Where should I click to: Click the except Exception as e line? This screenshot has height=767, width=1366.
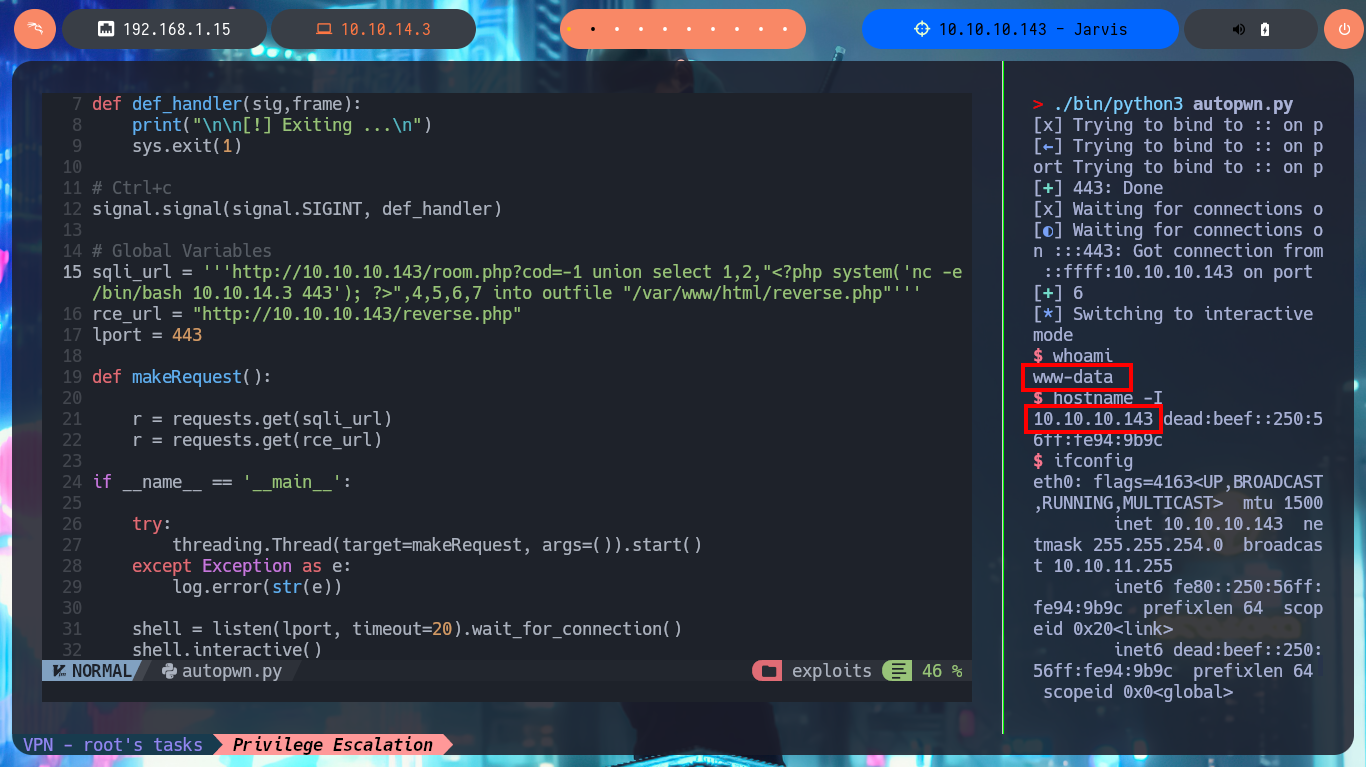click(242, 566)
